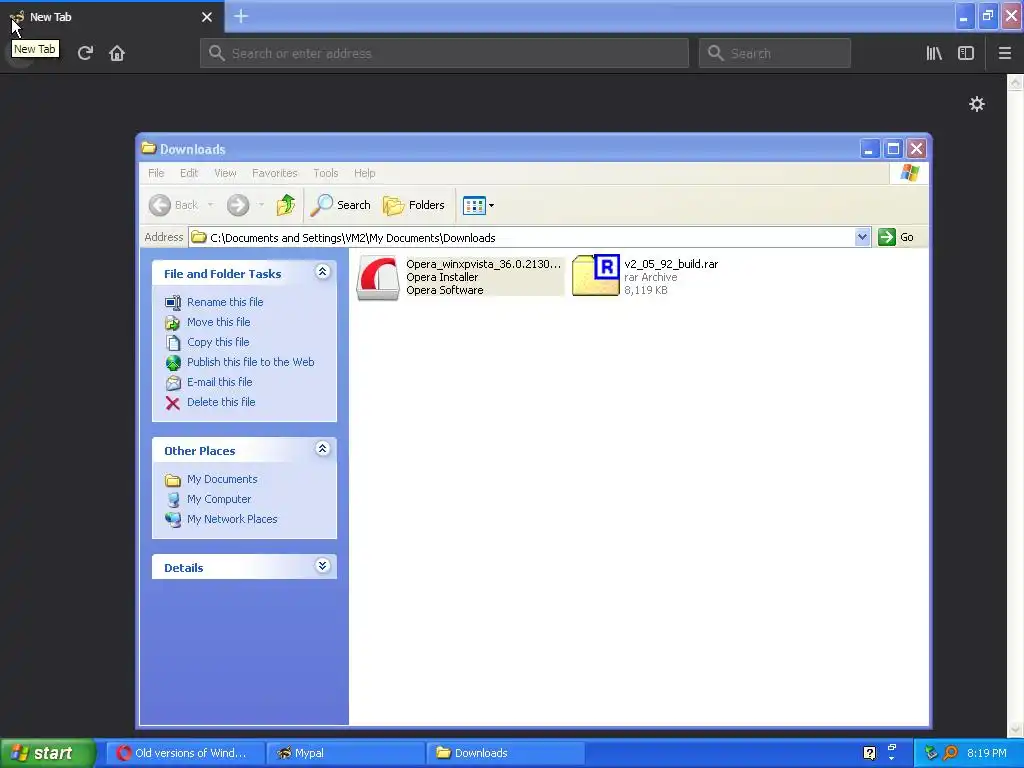Select the Opera installer file icon
The image size is (1024, 768).
[x=378, y=278]
